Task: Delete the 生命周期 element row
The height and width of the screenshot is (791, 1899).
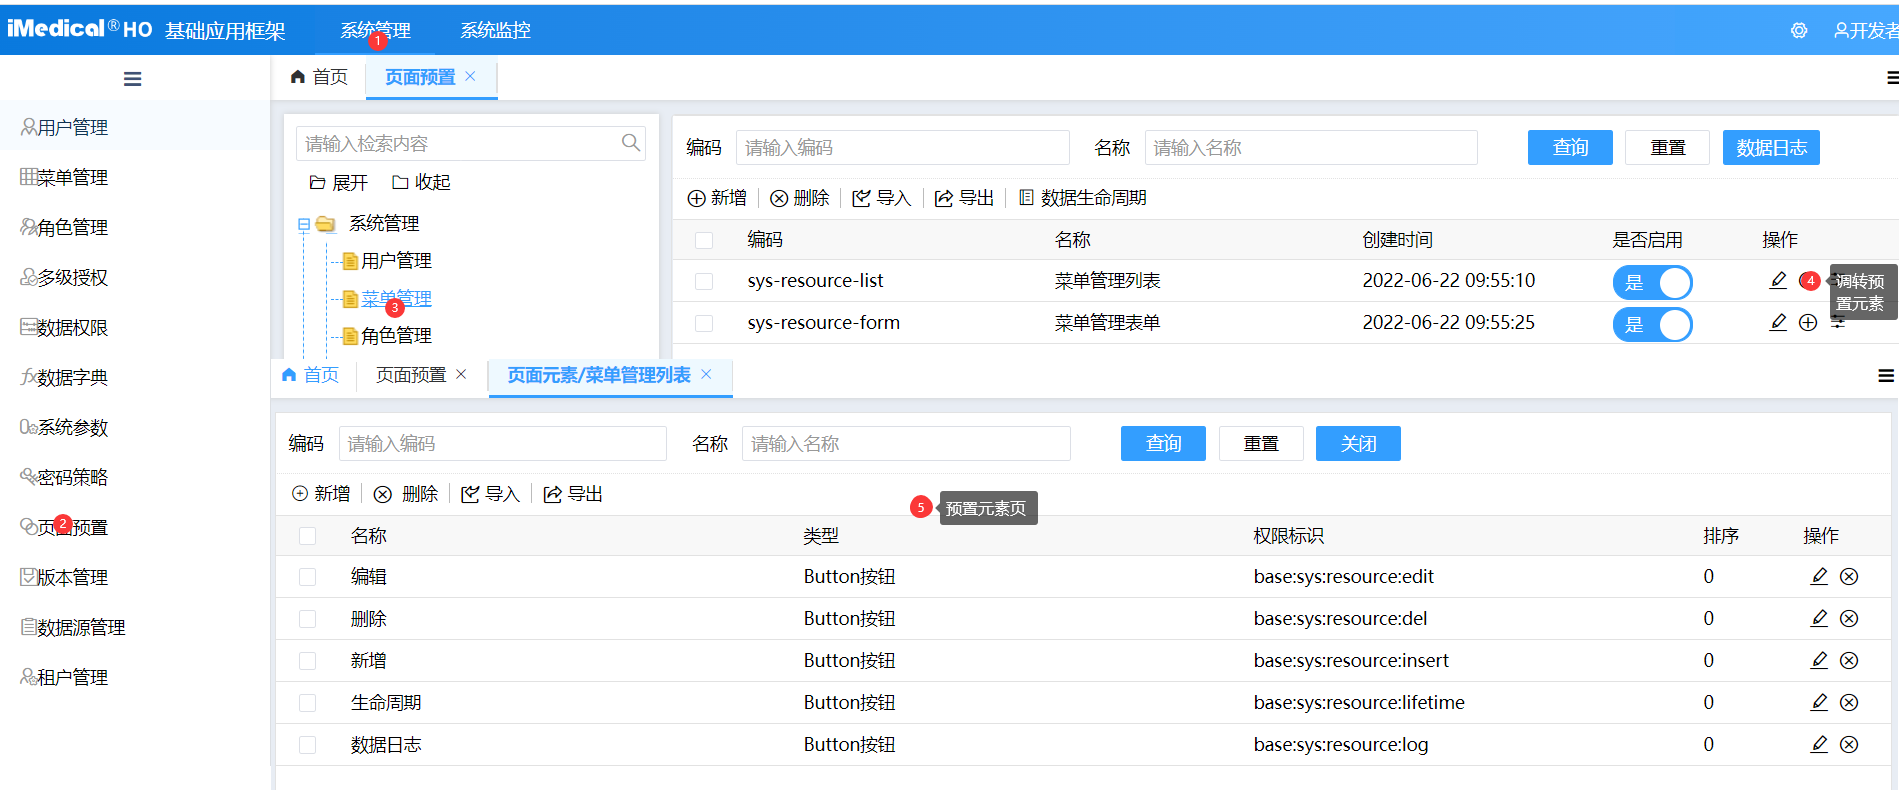Action: point(1849,703)
